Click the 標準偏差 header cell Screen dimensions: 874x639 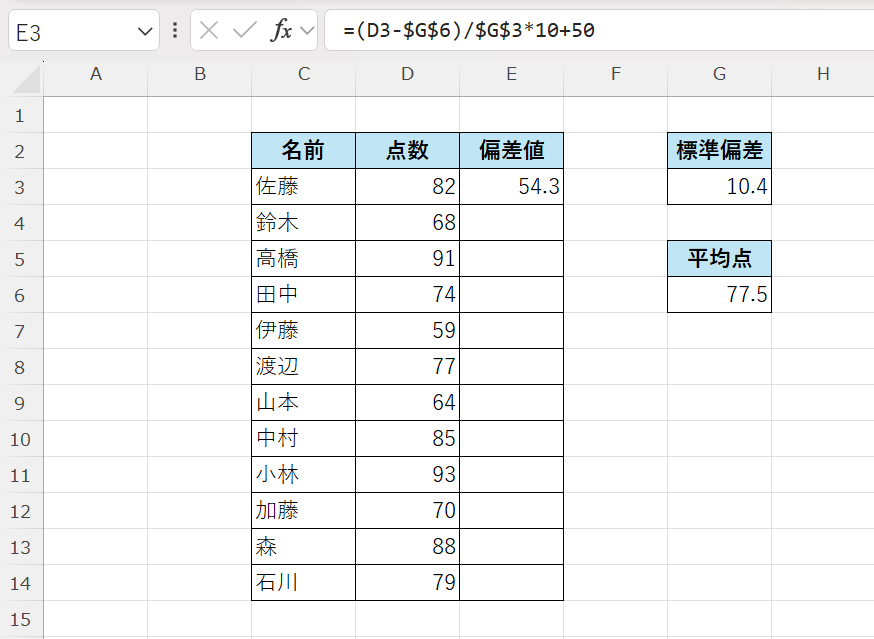(719, 151)
